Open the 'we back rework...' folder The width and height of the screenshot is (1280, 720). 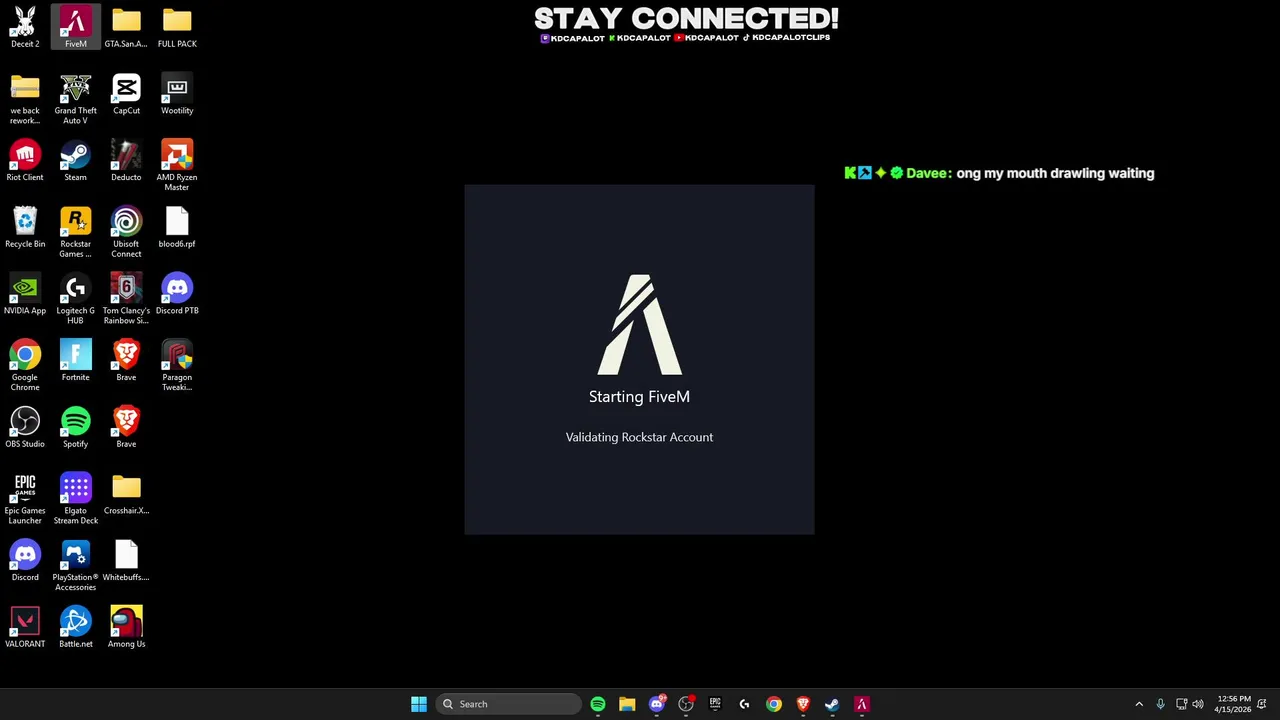click(25, 99)
